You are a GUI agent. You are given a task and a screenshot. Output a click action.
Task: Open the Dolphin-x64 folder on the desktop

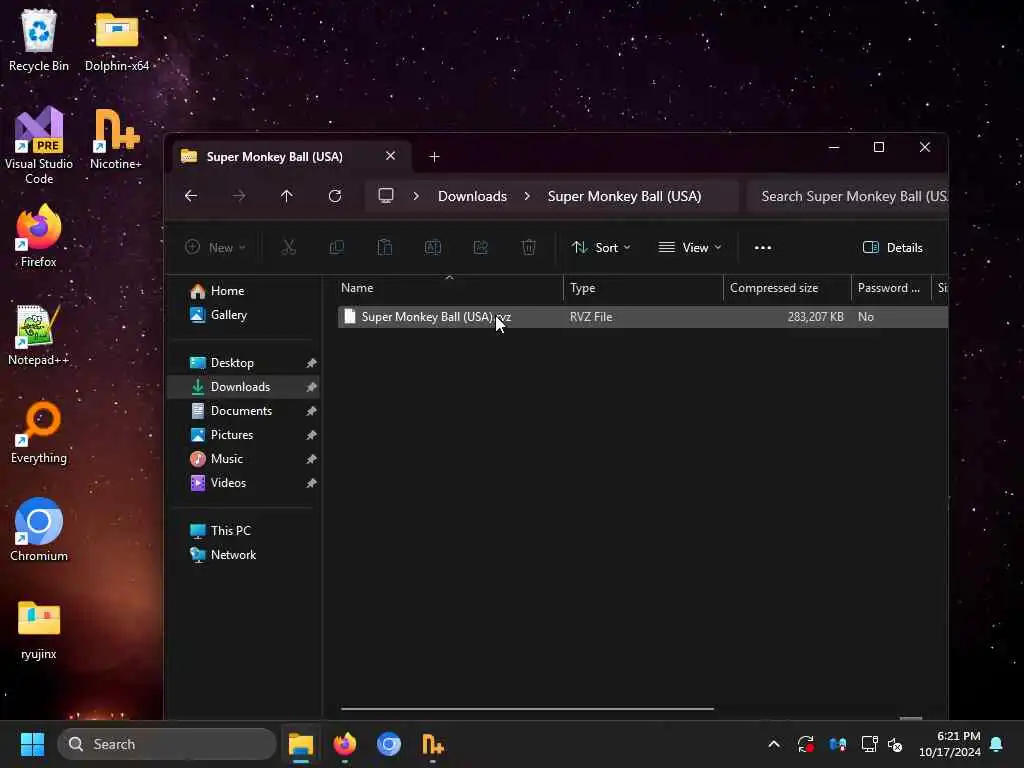point(117,39)
